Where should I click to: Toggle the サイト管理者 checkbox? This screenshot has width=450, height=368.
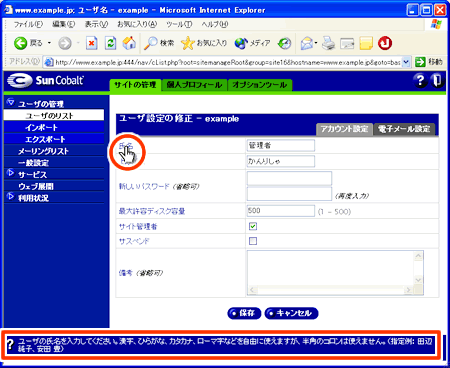253,226
